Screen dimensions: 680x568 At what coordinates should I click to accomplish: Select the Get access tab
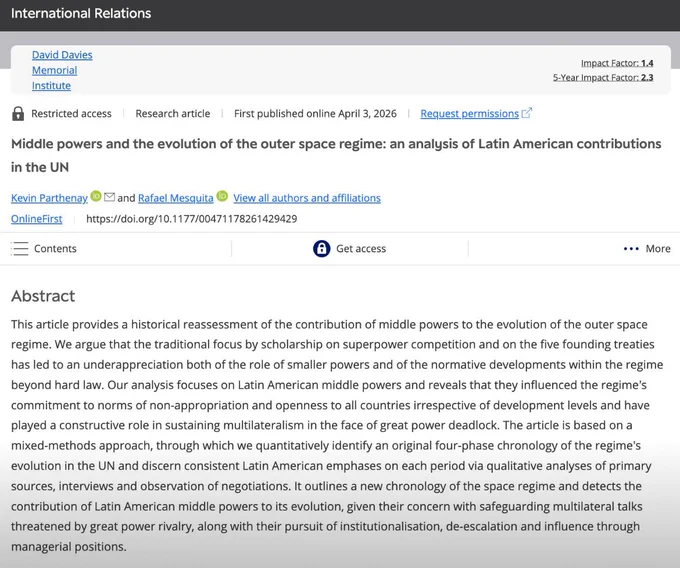point(350,248)
